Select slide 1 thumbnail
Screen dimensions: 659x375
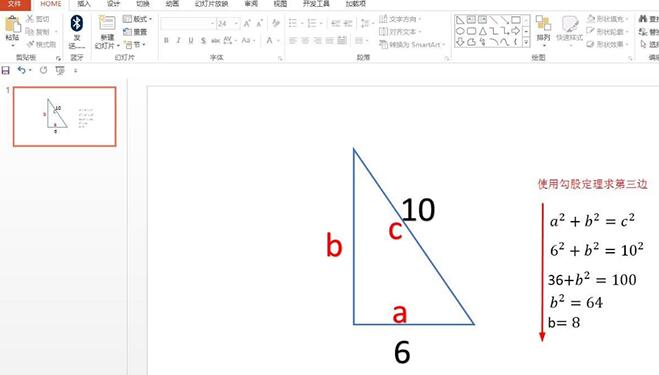(65, 117)
